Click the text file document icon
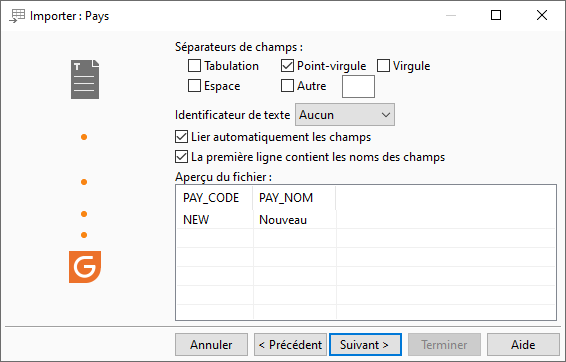This screenshot has height=362, width=566. click(x=85, y=79)
